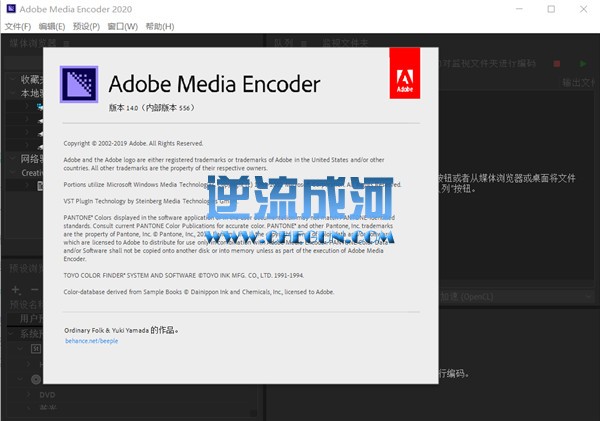
Task: Click the add preset plus icon
Action: pyautogui.click(x=16, y=290)
